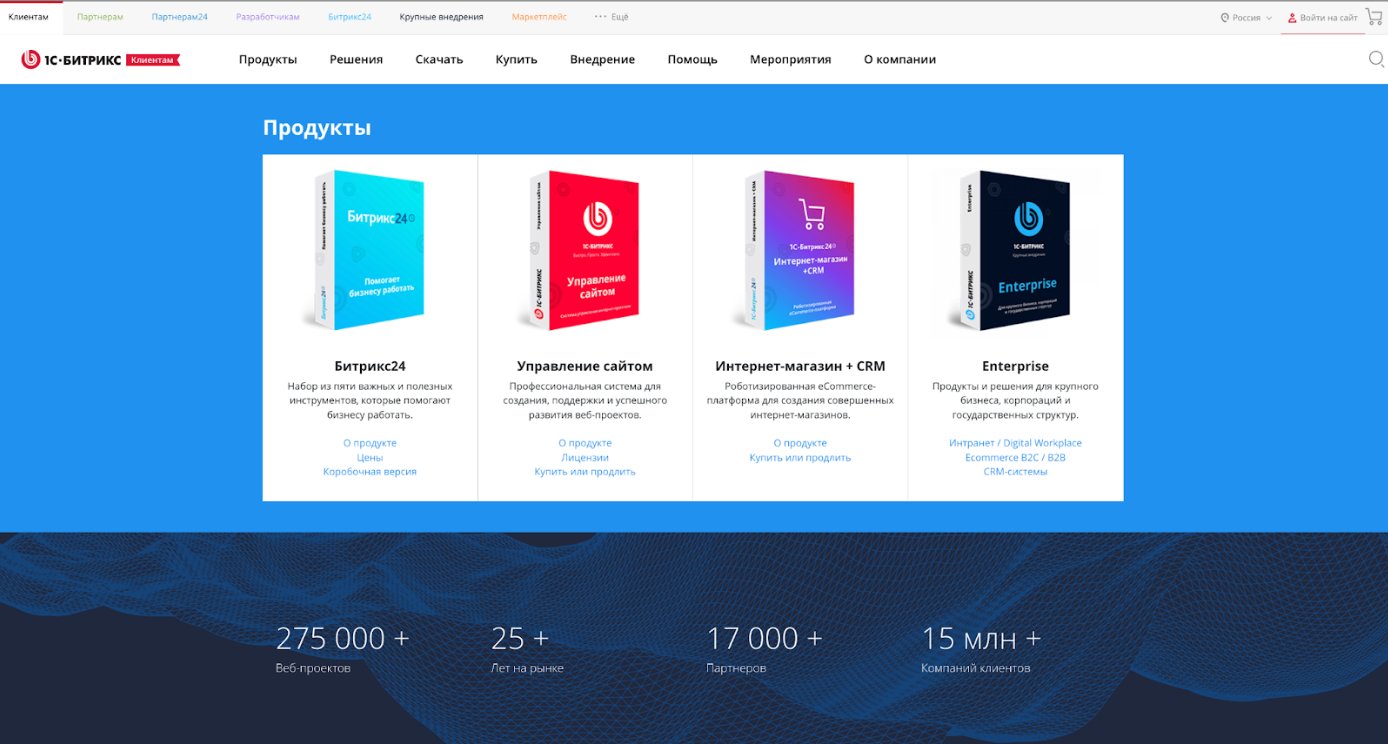Screen dimensions: 1388x744
Task: Open the Ecommerce B2C / B2B link
Action: coord(1015,457)
